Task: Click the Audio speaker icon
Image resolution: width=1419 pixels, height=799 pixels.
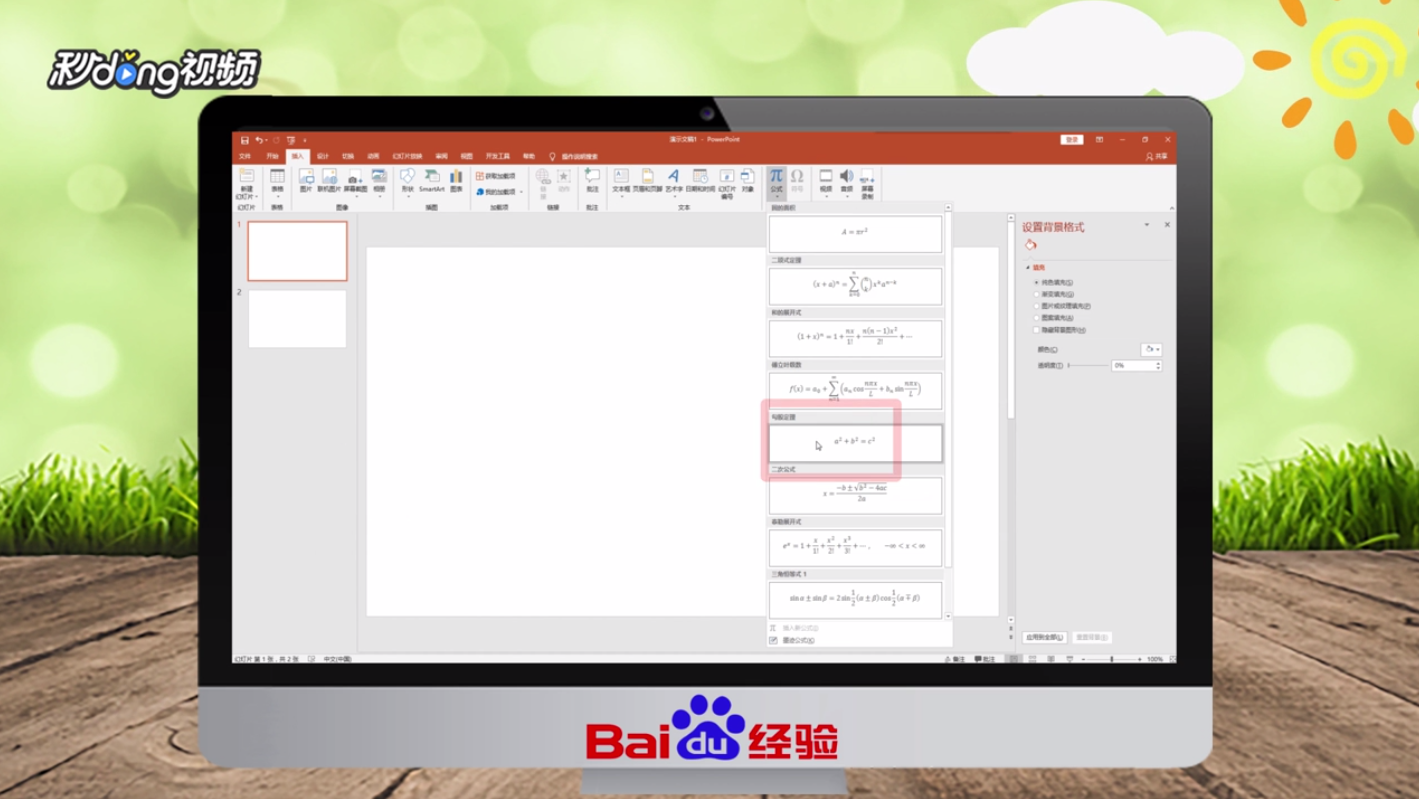Action: tap(847, 176)
